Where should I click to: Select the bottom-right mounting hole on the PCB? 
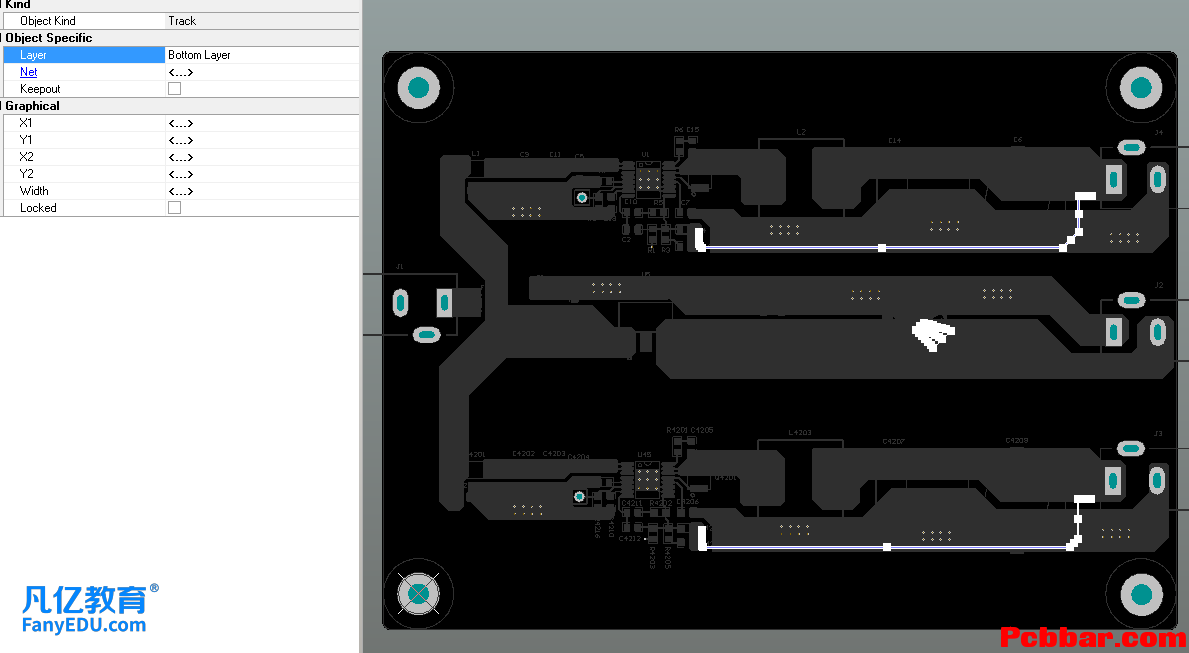pyautogui.click(x=1140, y=595)
